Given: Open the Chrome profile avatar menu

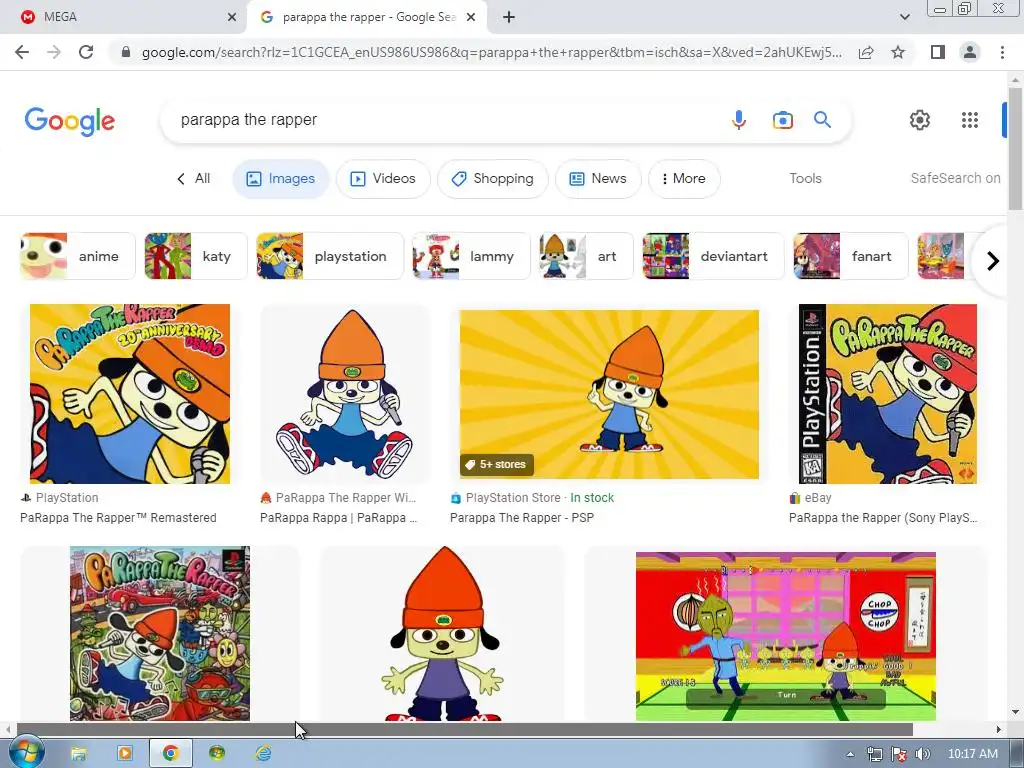Looking at the screenshot, I should click(970, 52).
